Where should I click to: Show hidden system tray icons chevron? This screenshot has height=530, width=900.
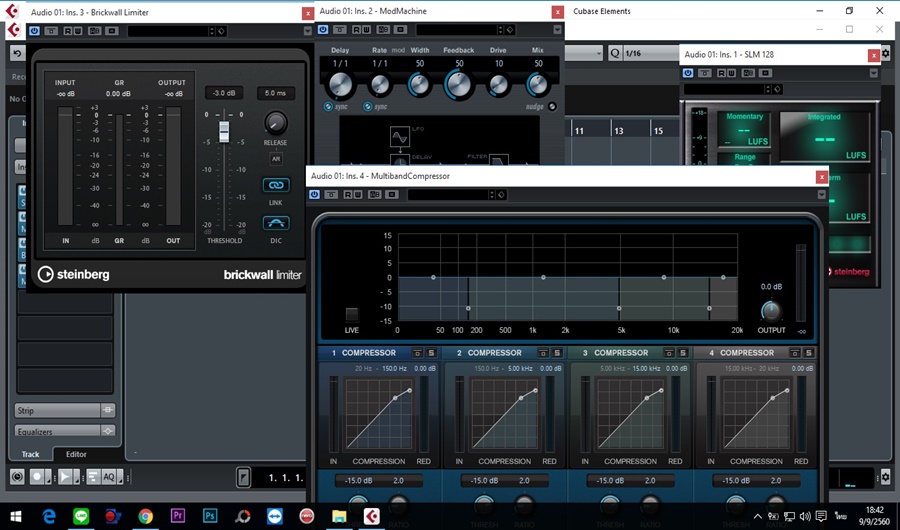[758, 516]
